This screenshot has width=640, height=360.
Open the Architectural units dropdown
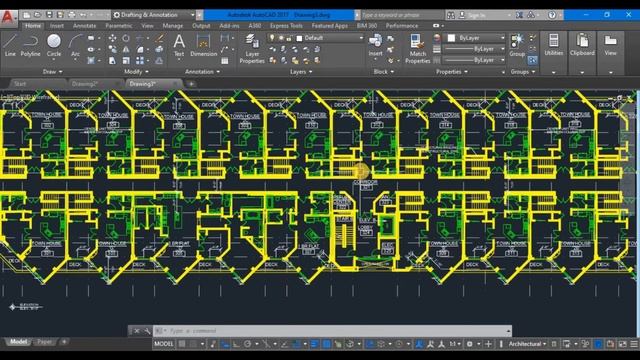pos(527,344)
